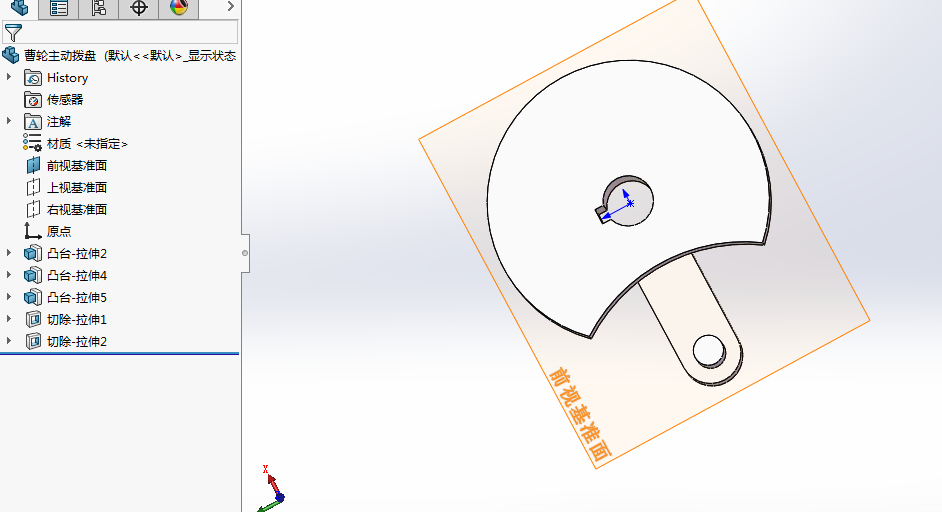Select the 凸台-拉伸5 feature icon
Screen dimensions: 942x512
(x=33, y=297)
